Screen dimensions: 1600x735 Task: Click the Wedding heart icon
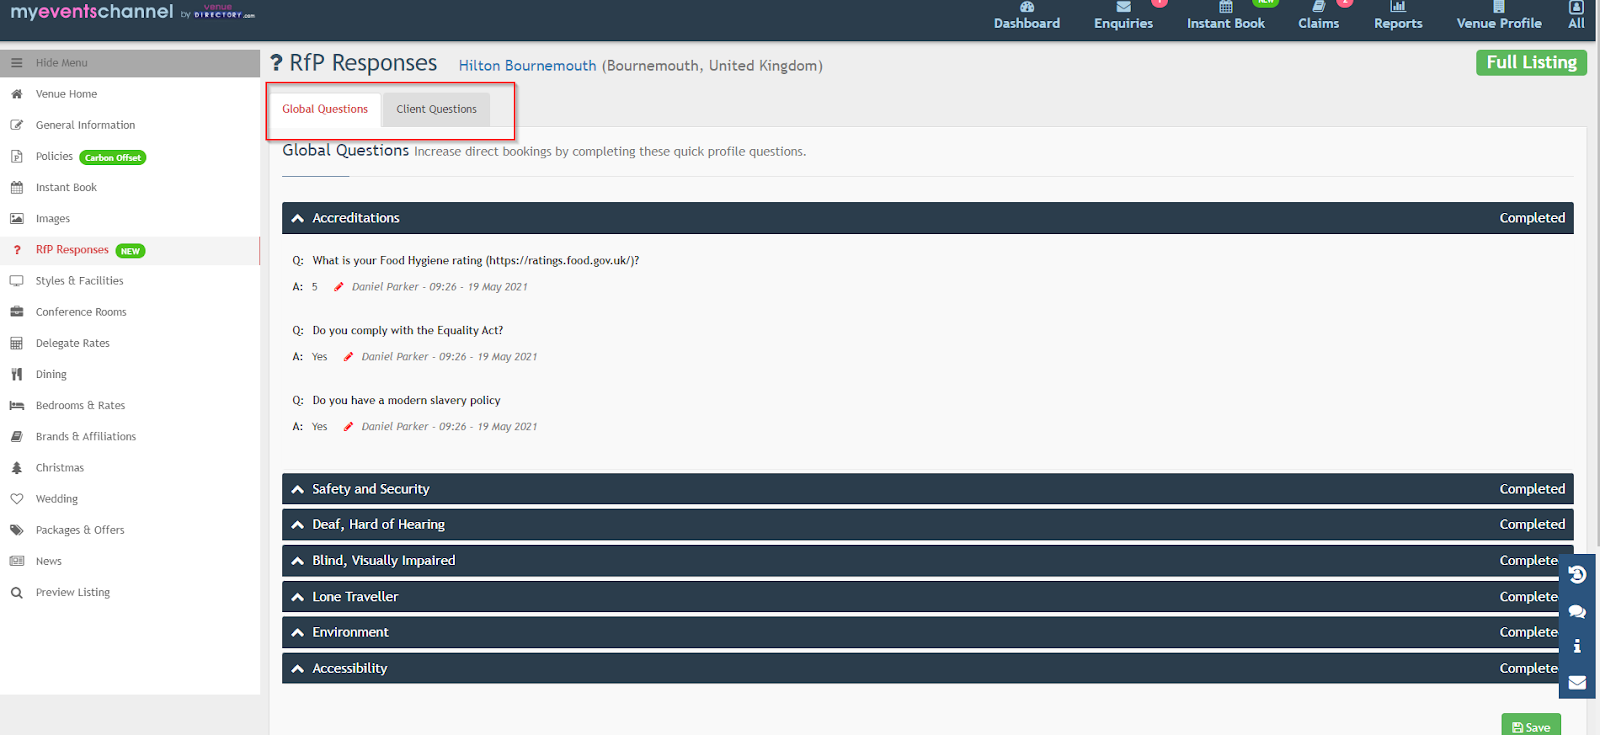17,498
